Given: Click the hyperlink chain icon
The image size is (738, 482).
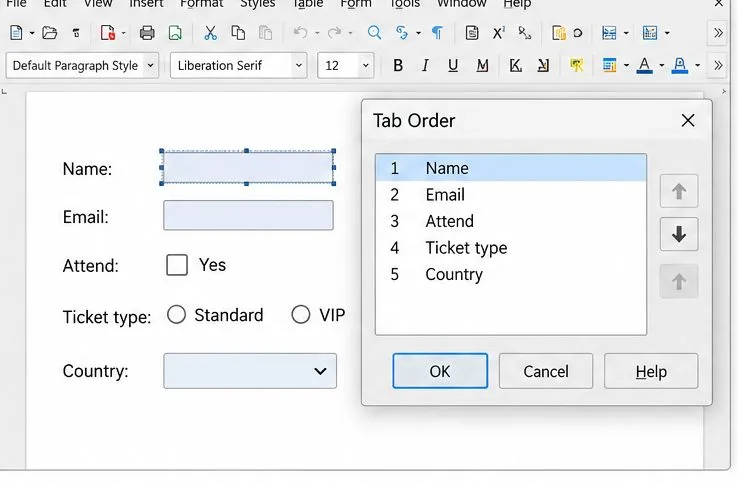Looking at the screenshot, I should coord(401,33).
